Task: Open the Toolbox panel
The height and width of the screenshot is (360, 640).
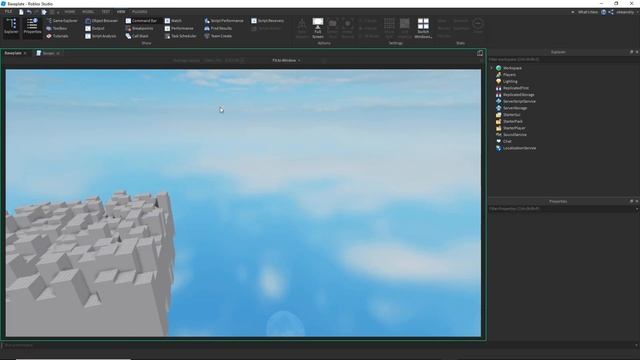Action: [57, 28]
